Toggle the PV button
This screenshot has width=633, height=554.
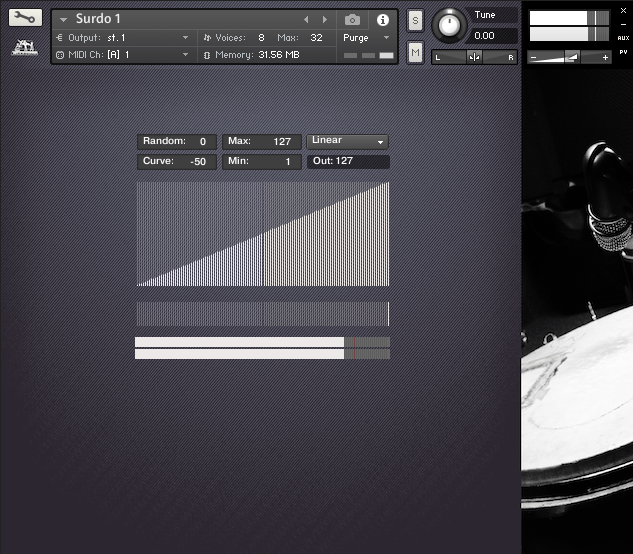[623, 52]
